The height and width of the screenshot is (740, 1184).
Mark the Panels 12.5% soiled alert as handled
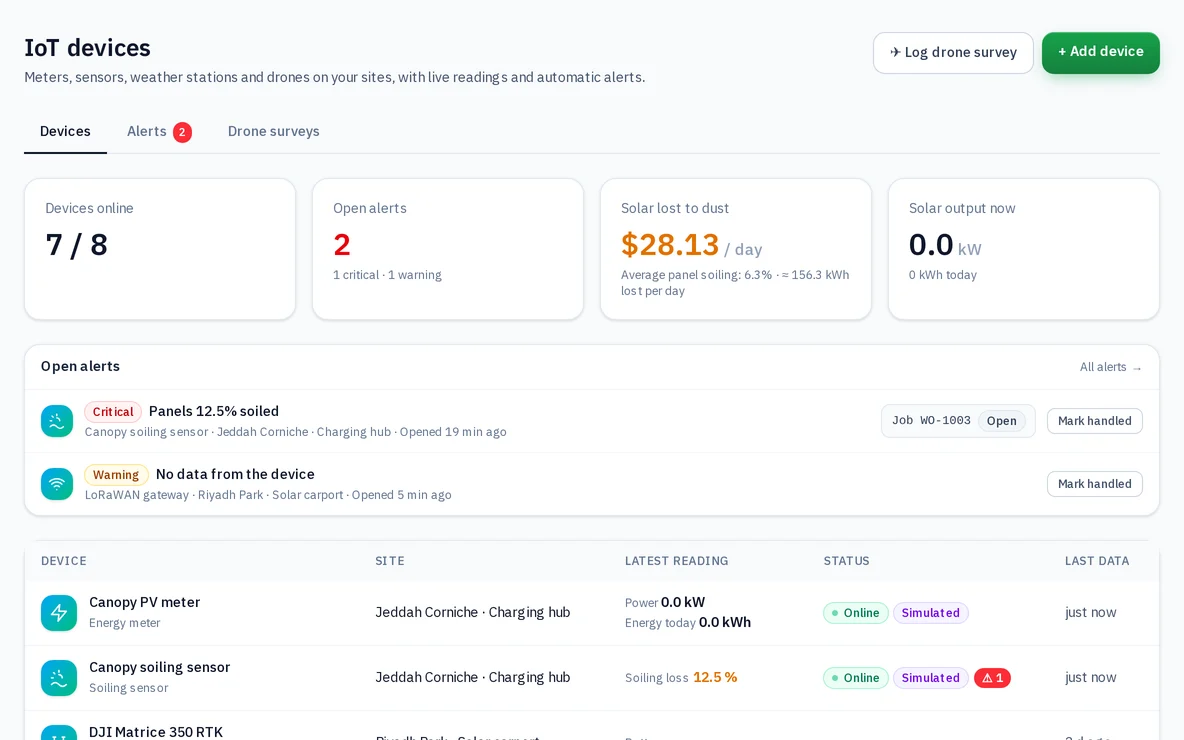[x=1094, y=421]
